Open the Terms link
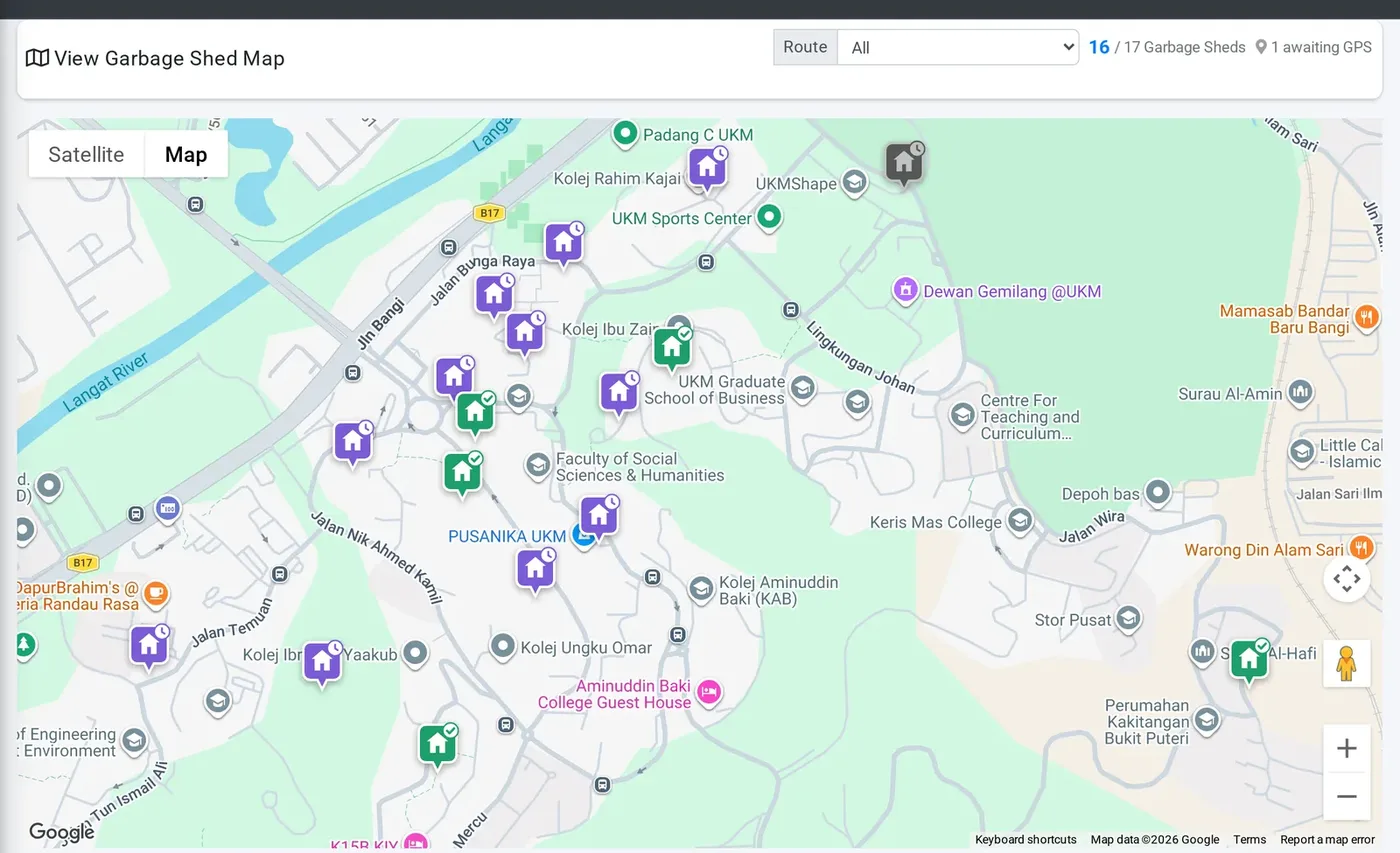 pyautogui.click(x=1249, y=840)
